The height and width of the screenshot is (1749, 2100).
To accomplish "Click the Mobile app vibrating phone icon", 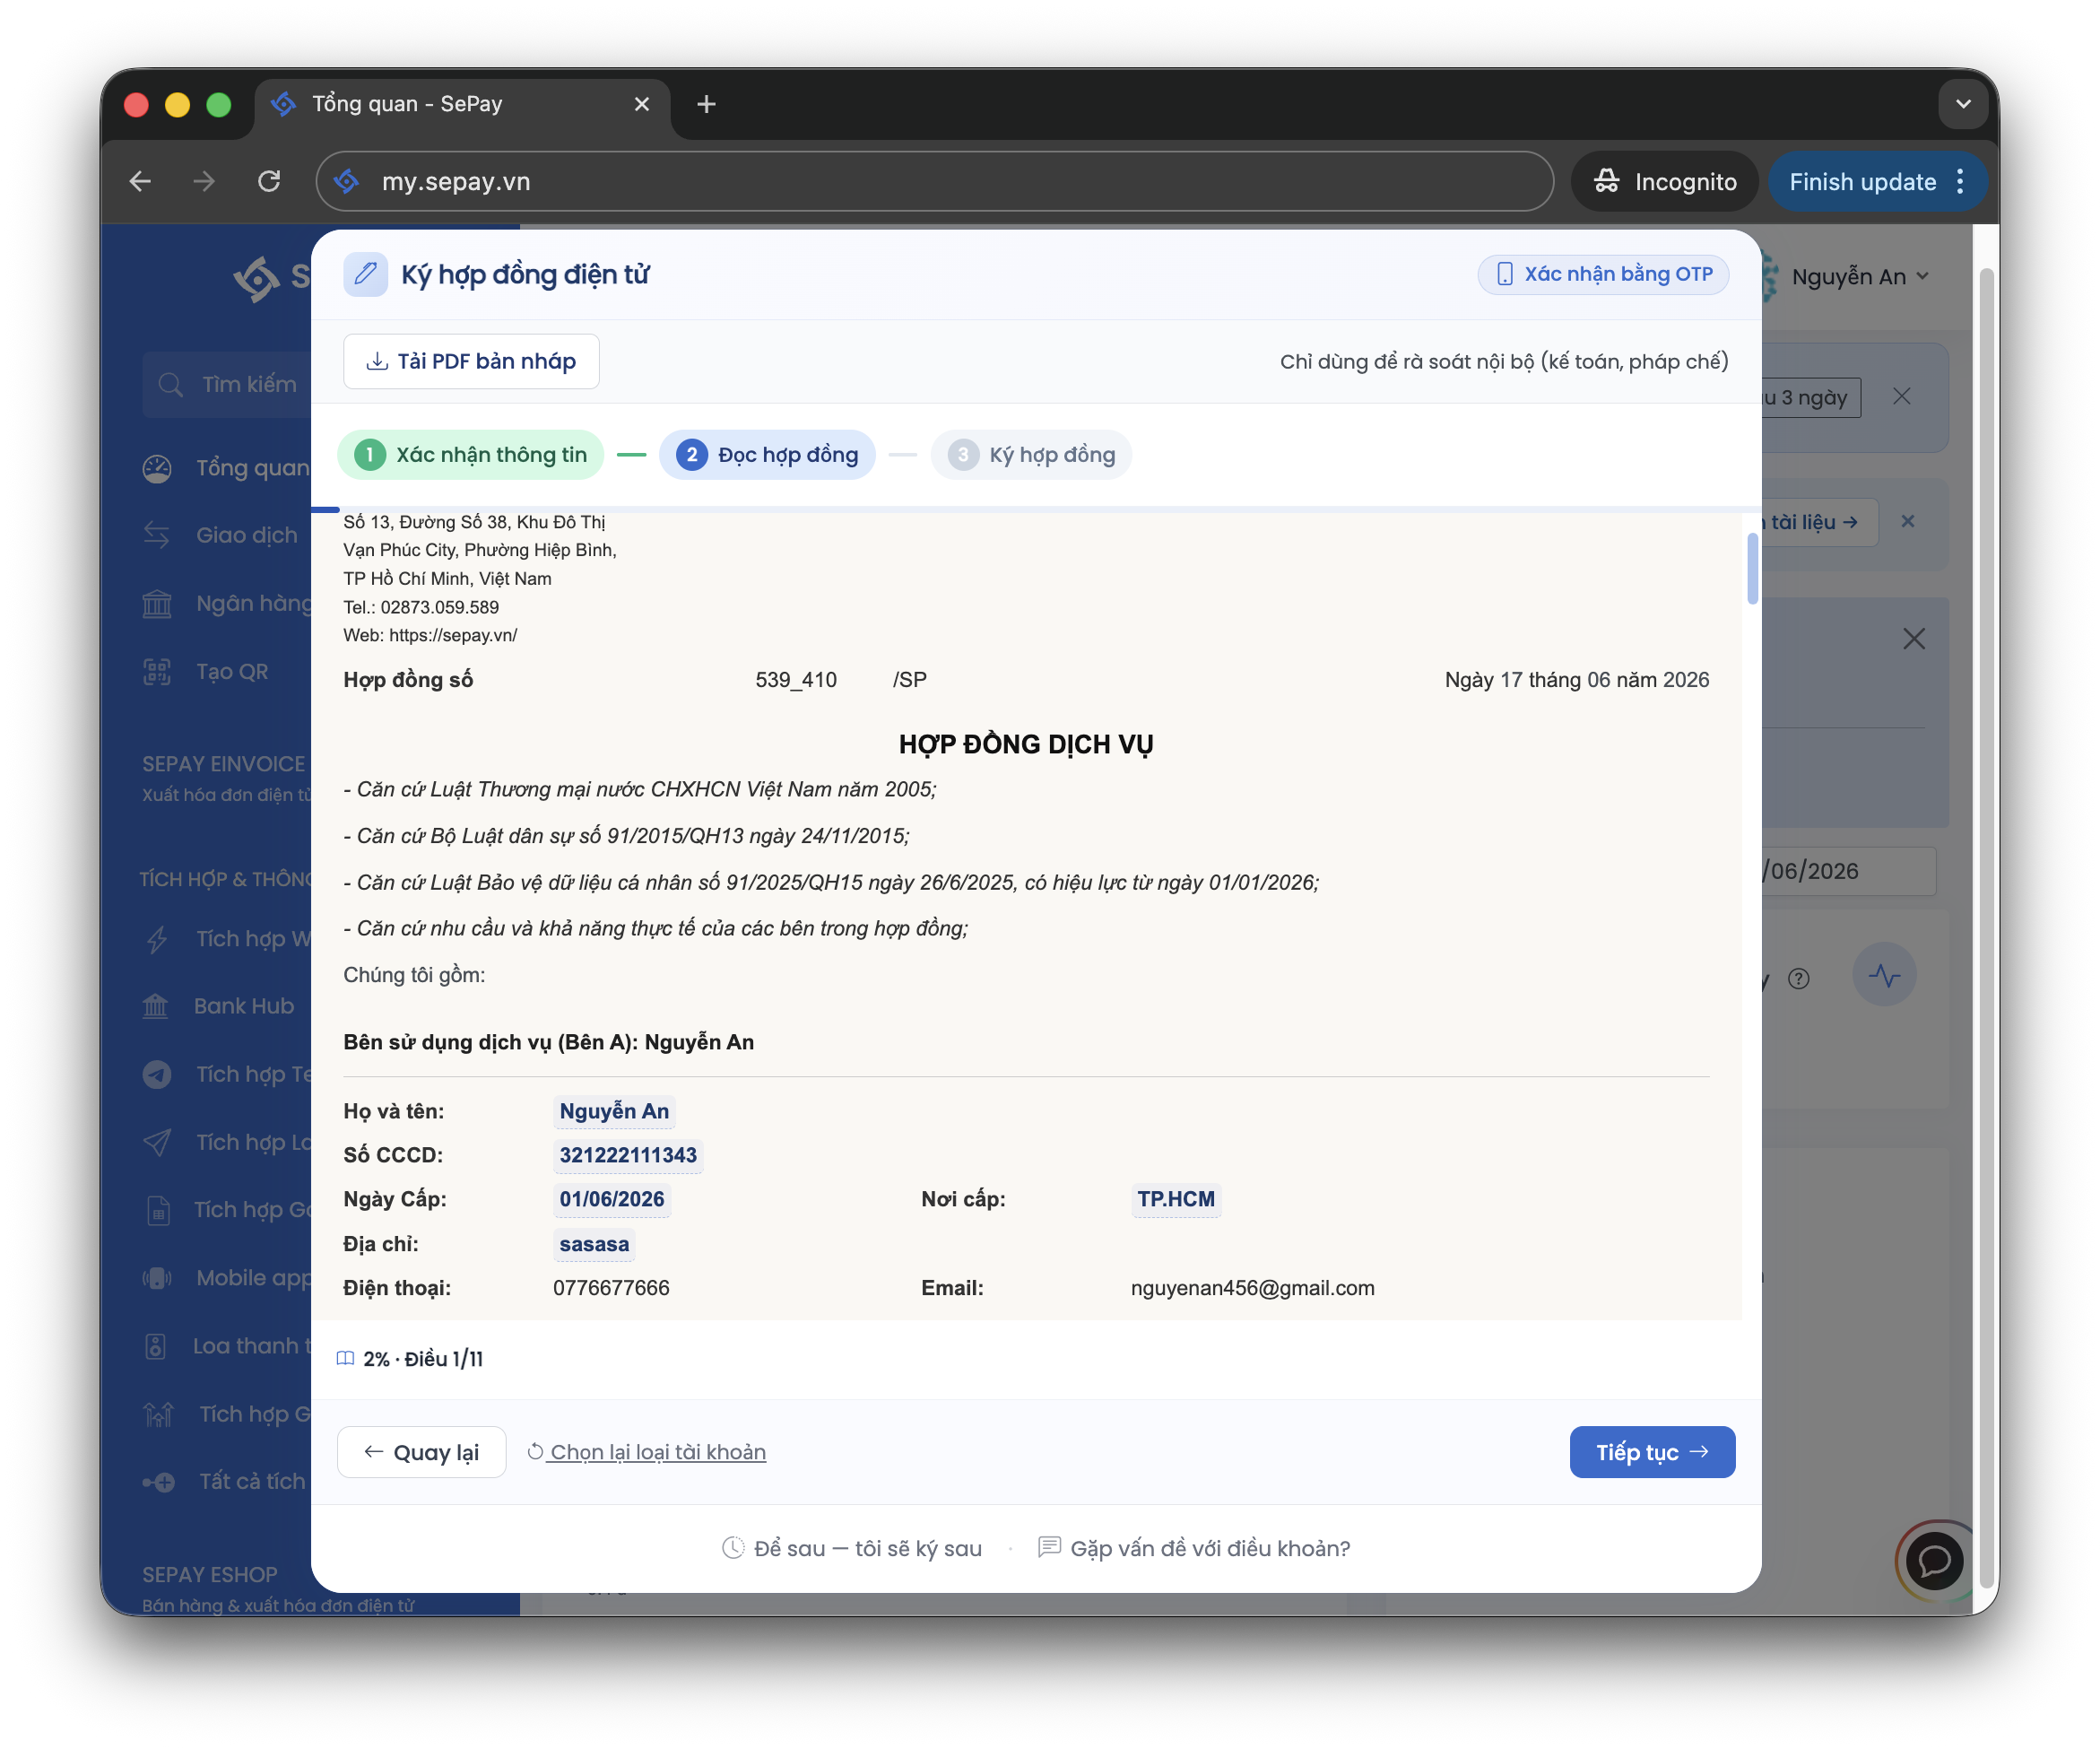I will coord(157,1278).
